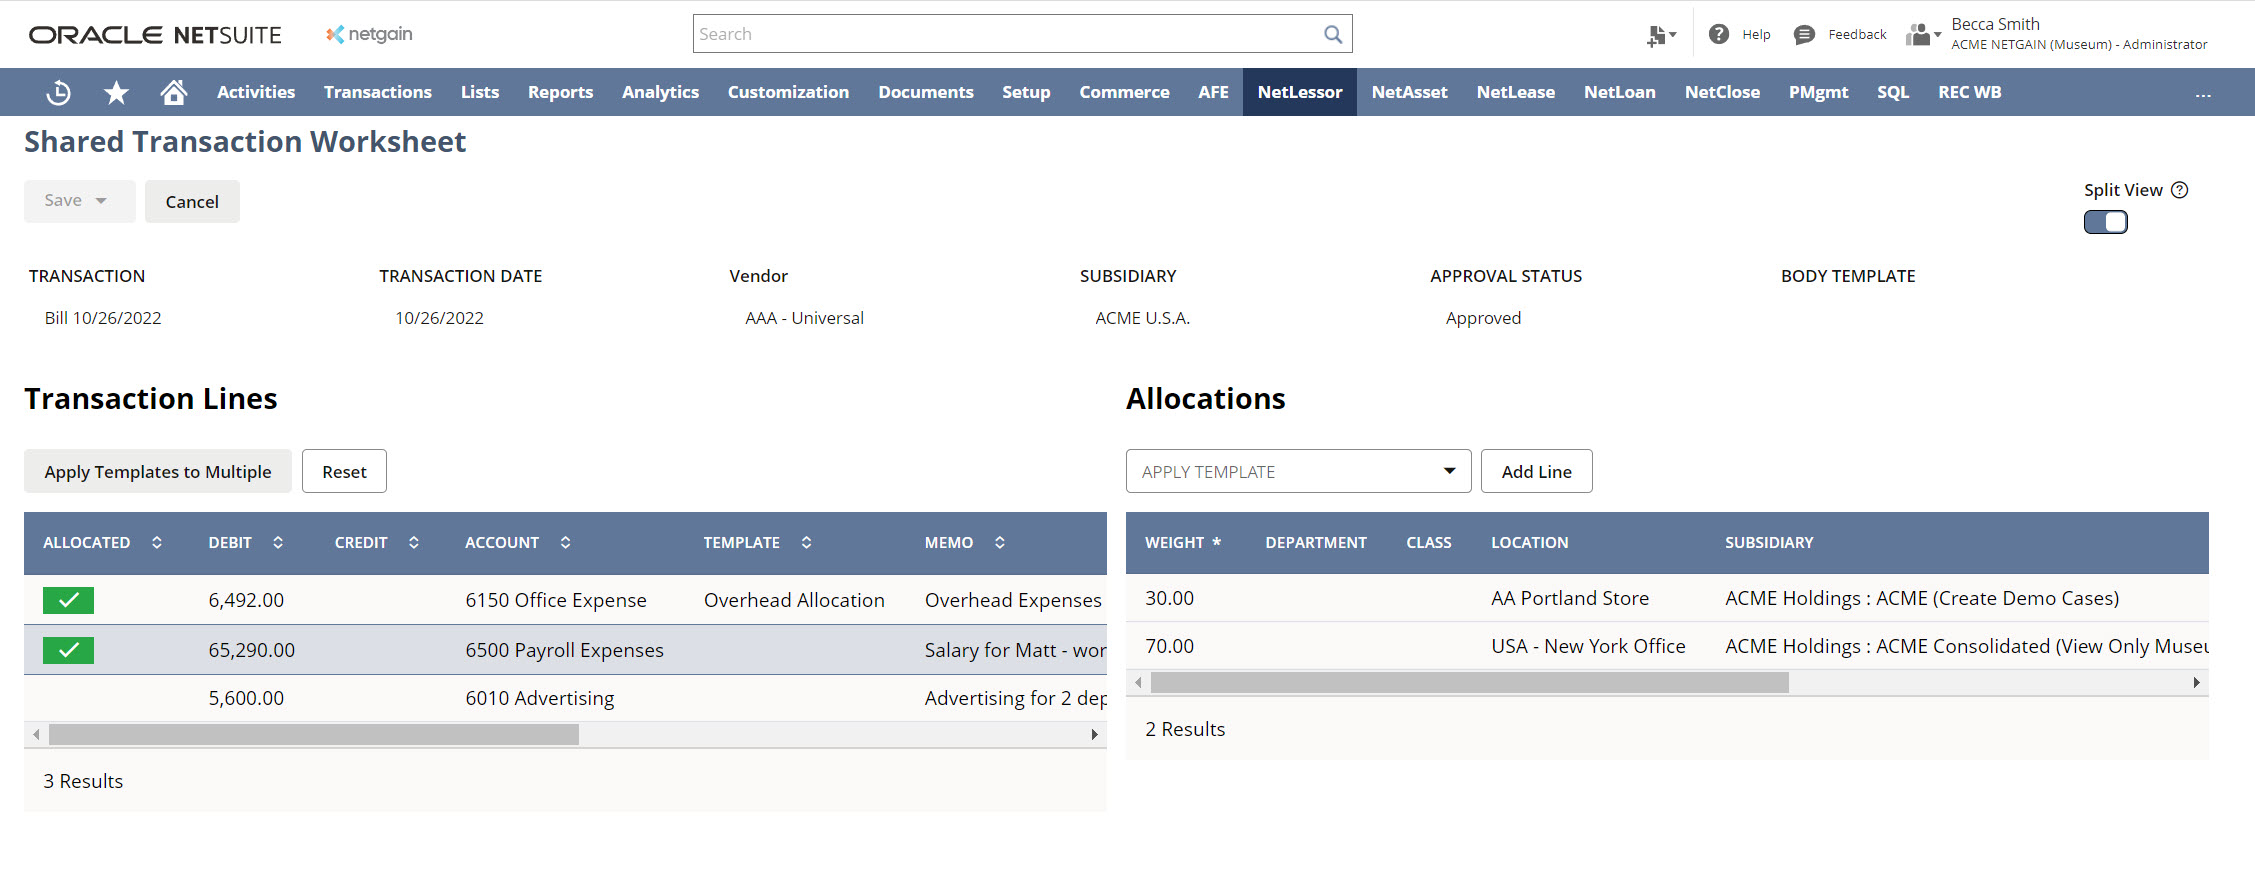The image size is (2255, 880).
Task: Sort by the Memo column arrows
Action: [x=1000, y=542]
